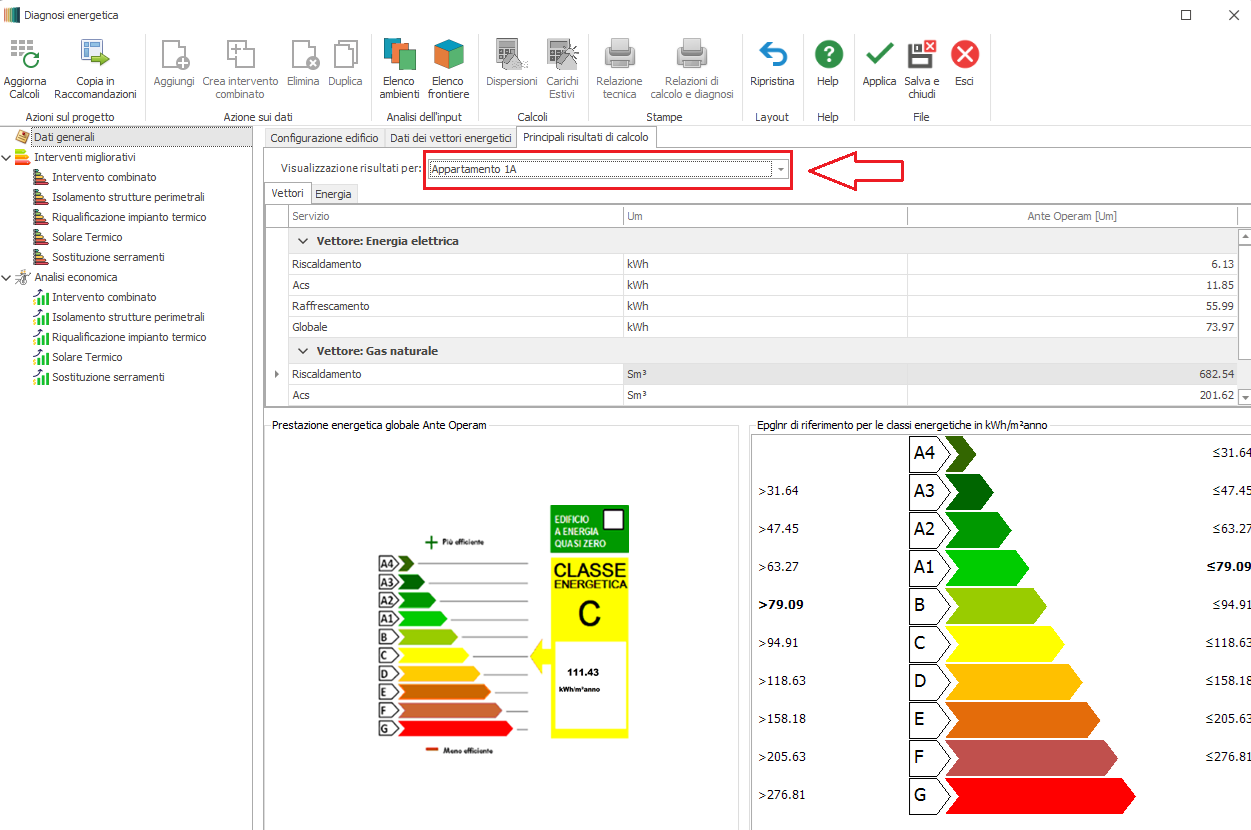Open Elenco frontiere list
Screen dimensions: 1251x830
click(448, 55)
